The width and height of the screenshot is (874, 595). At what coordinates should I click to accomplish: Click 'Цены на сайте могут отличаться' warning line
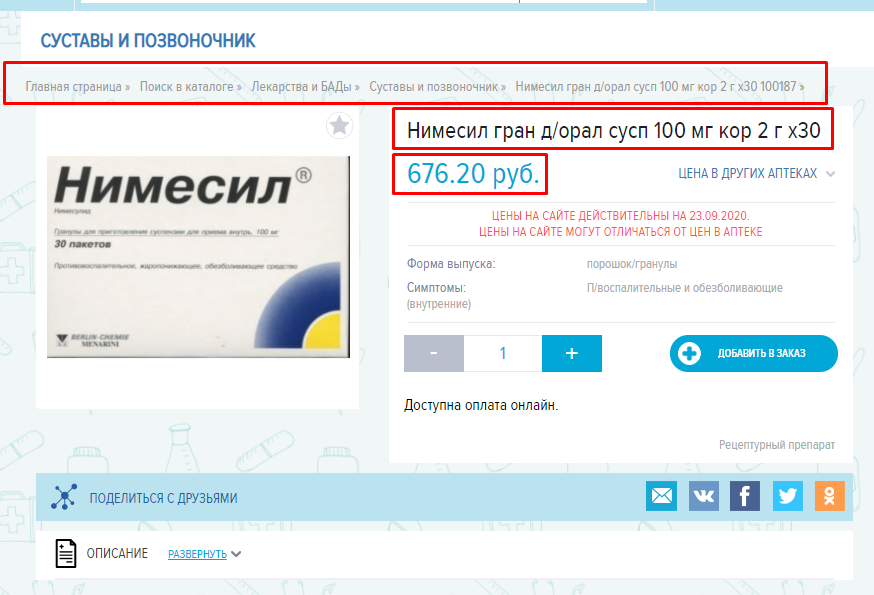pos(620,232)
